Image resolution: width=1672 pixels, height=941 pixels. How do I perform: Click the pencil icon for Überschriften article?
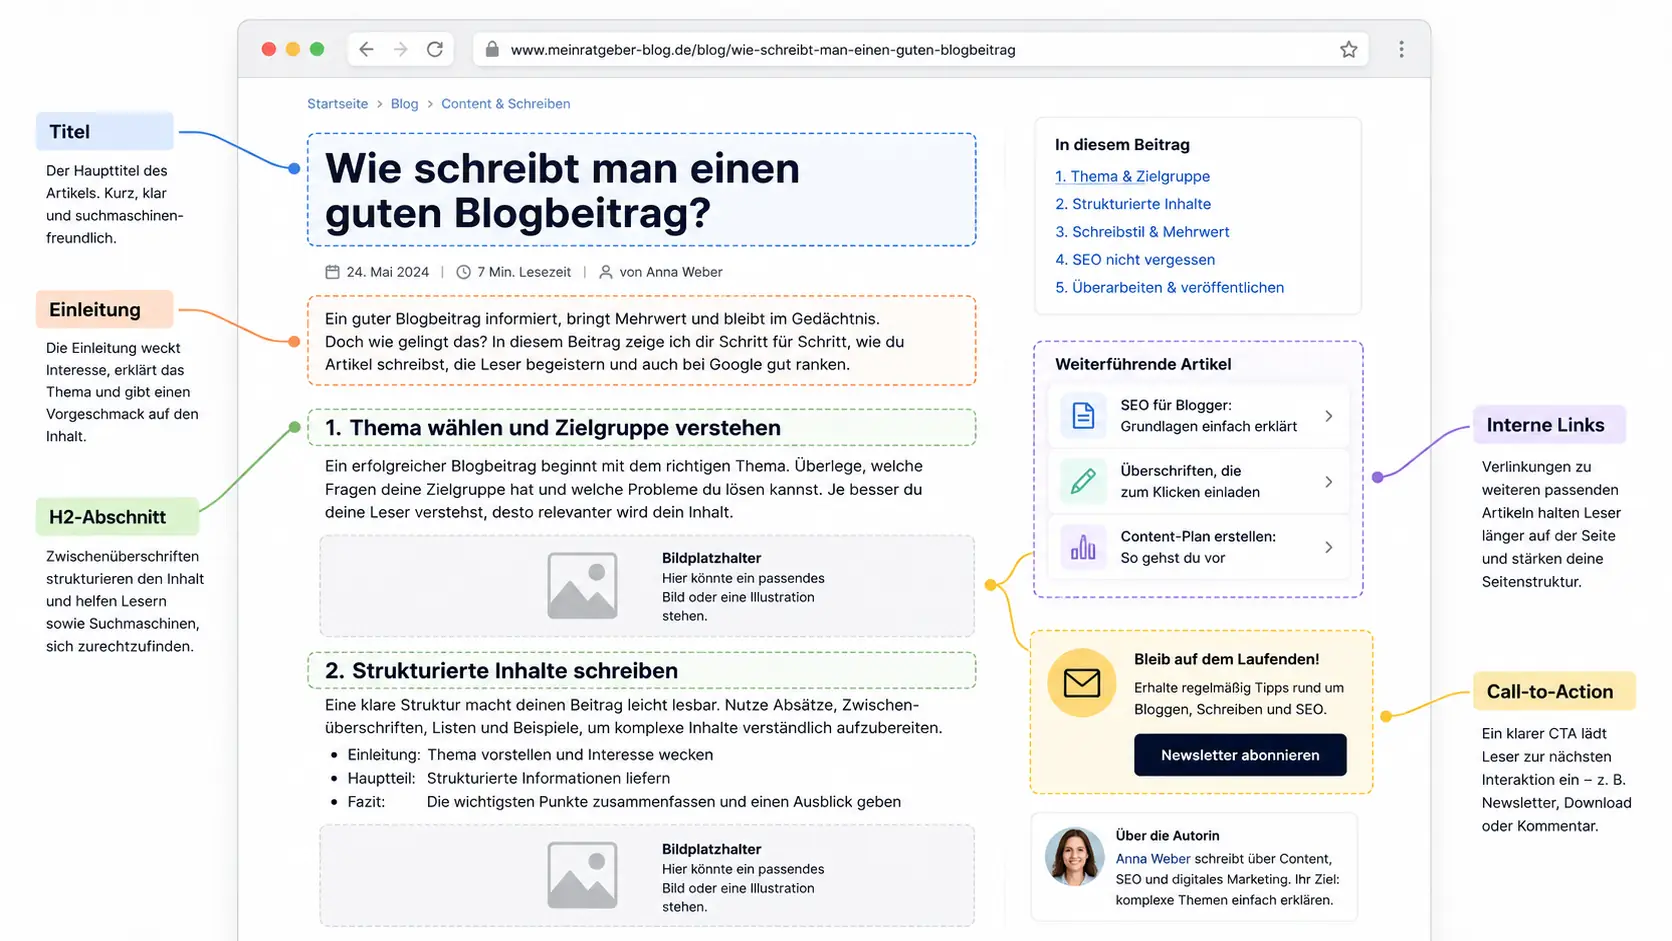pos(1083,481)
